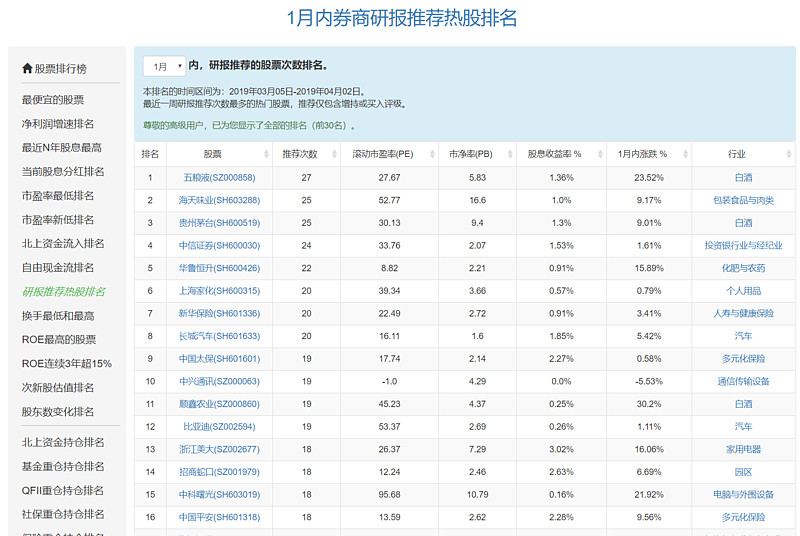The image size is (800, 536).
Task: Open stock link 中国太保(SH601601)
Action: [219, 359]
